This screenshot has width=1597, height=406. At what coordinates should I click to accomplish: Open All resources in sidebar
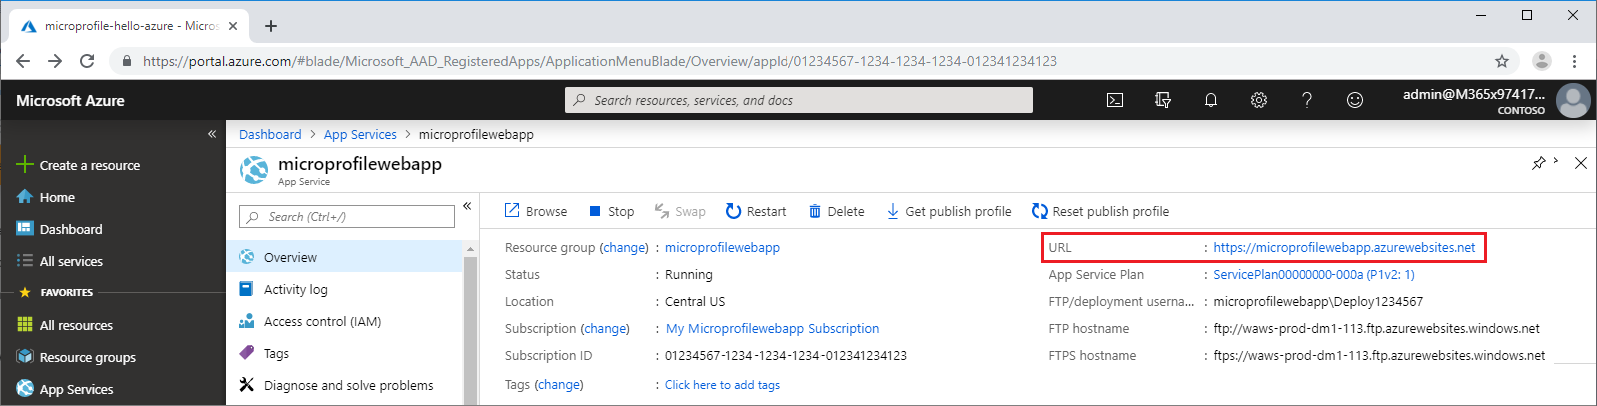65,325
